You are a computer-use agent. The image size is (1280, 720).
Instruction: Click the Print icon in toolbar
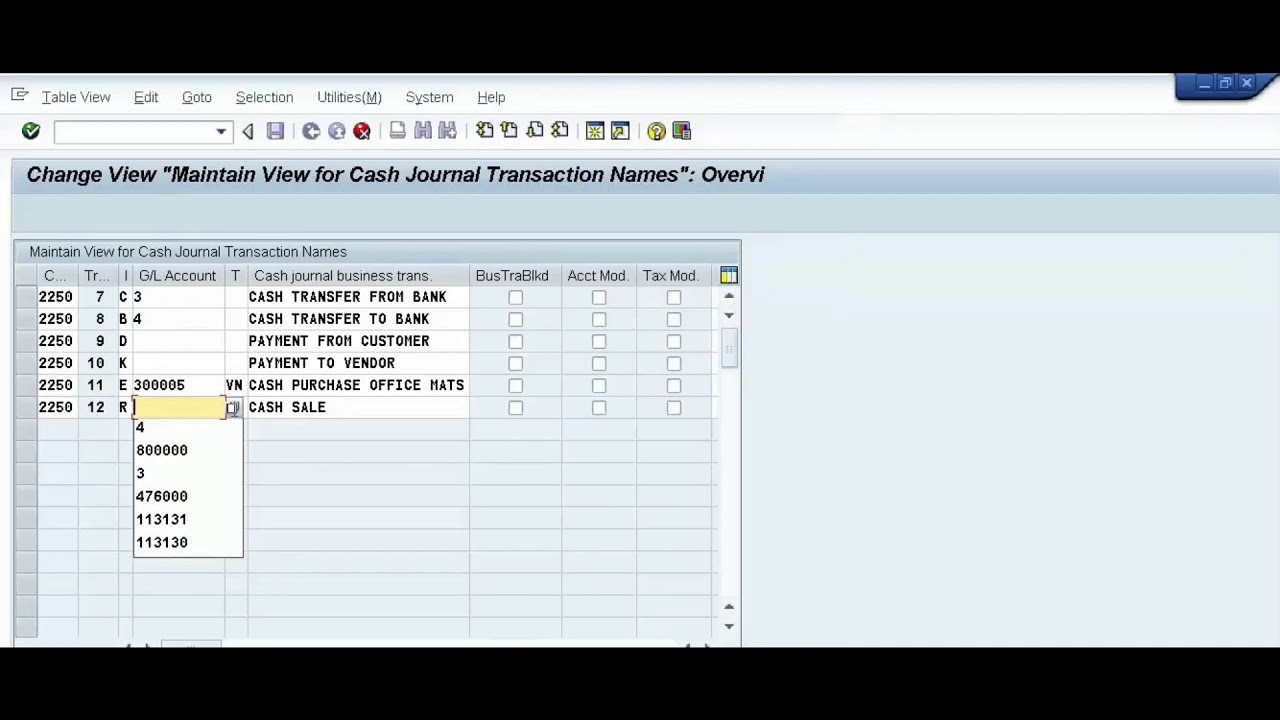(x=397, y=131)
